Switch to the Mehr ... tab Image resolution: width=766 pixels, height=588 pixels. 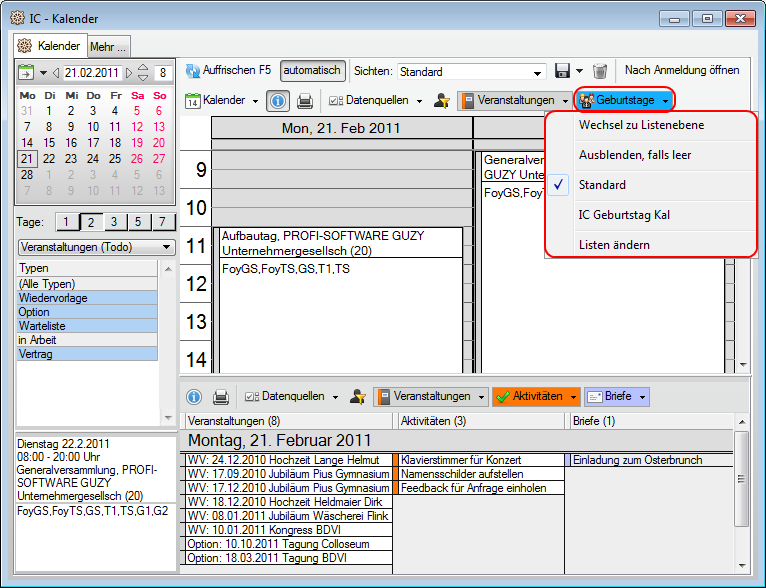click(x=108, y=46)
